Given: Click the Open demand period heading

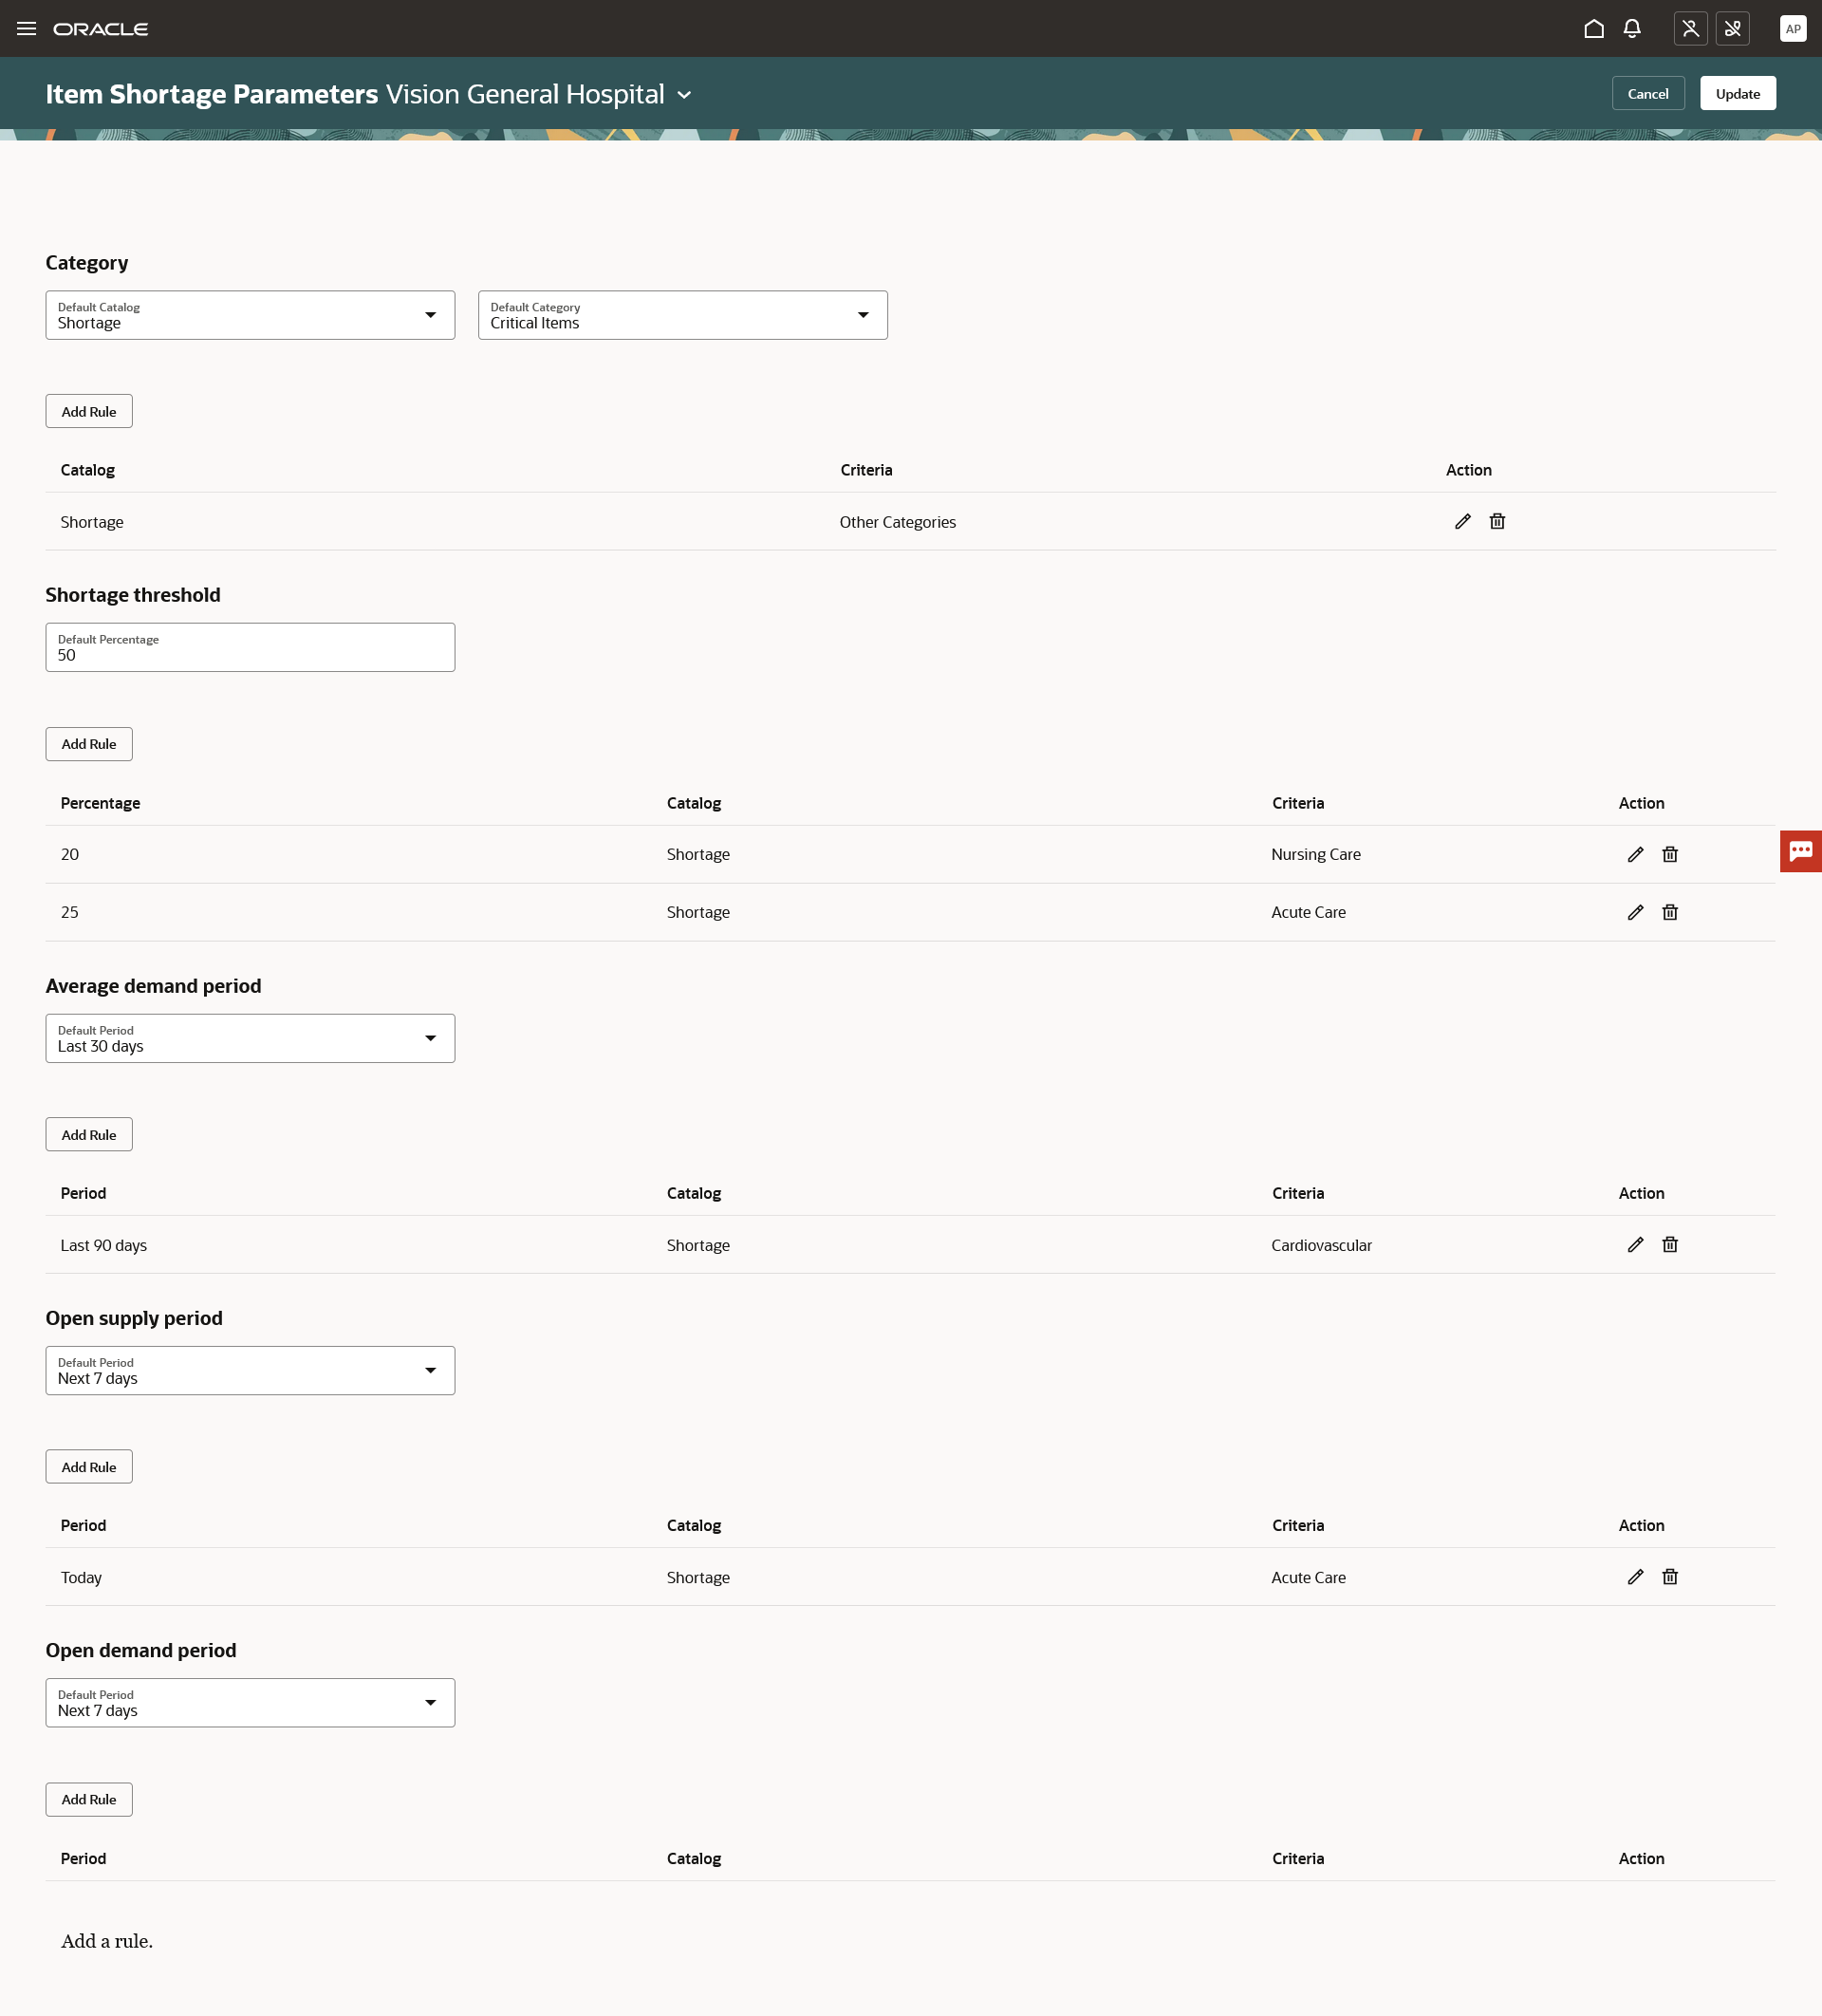Looking at the screenshot, I should pos(141,1650).
